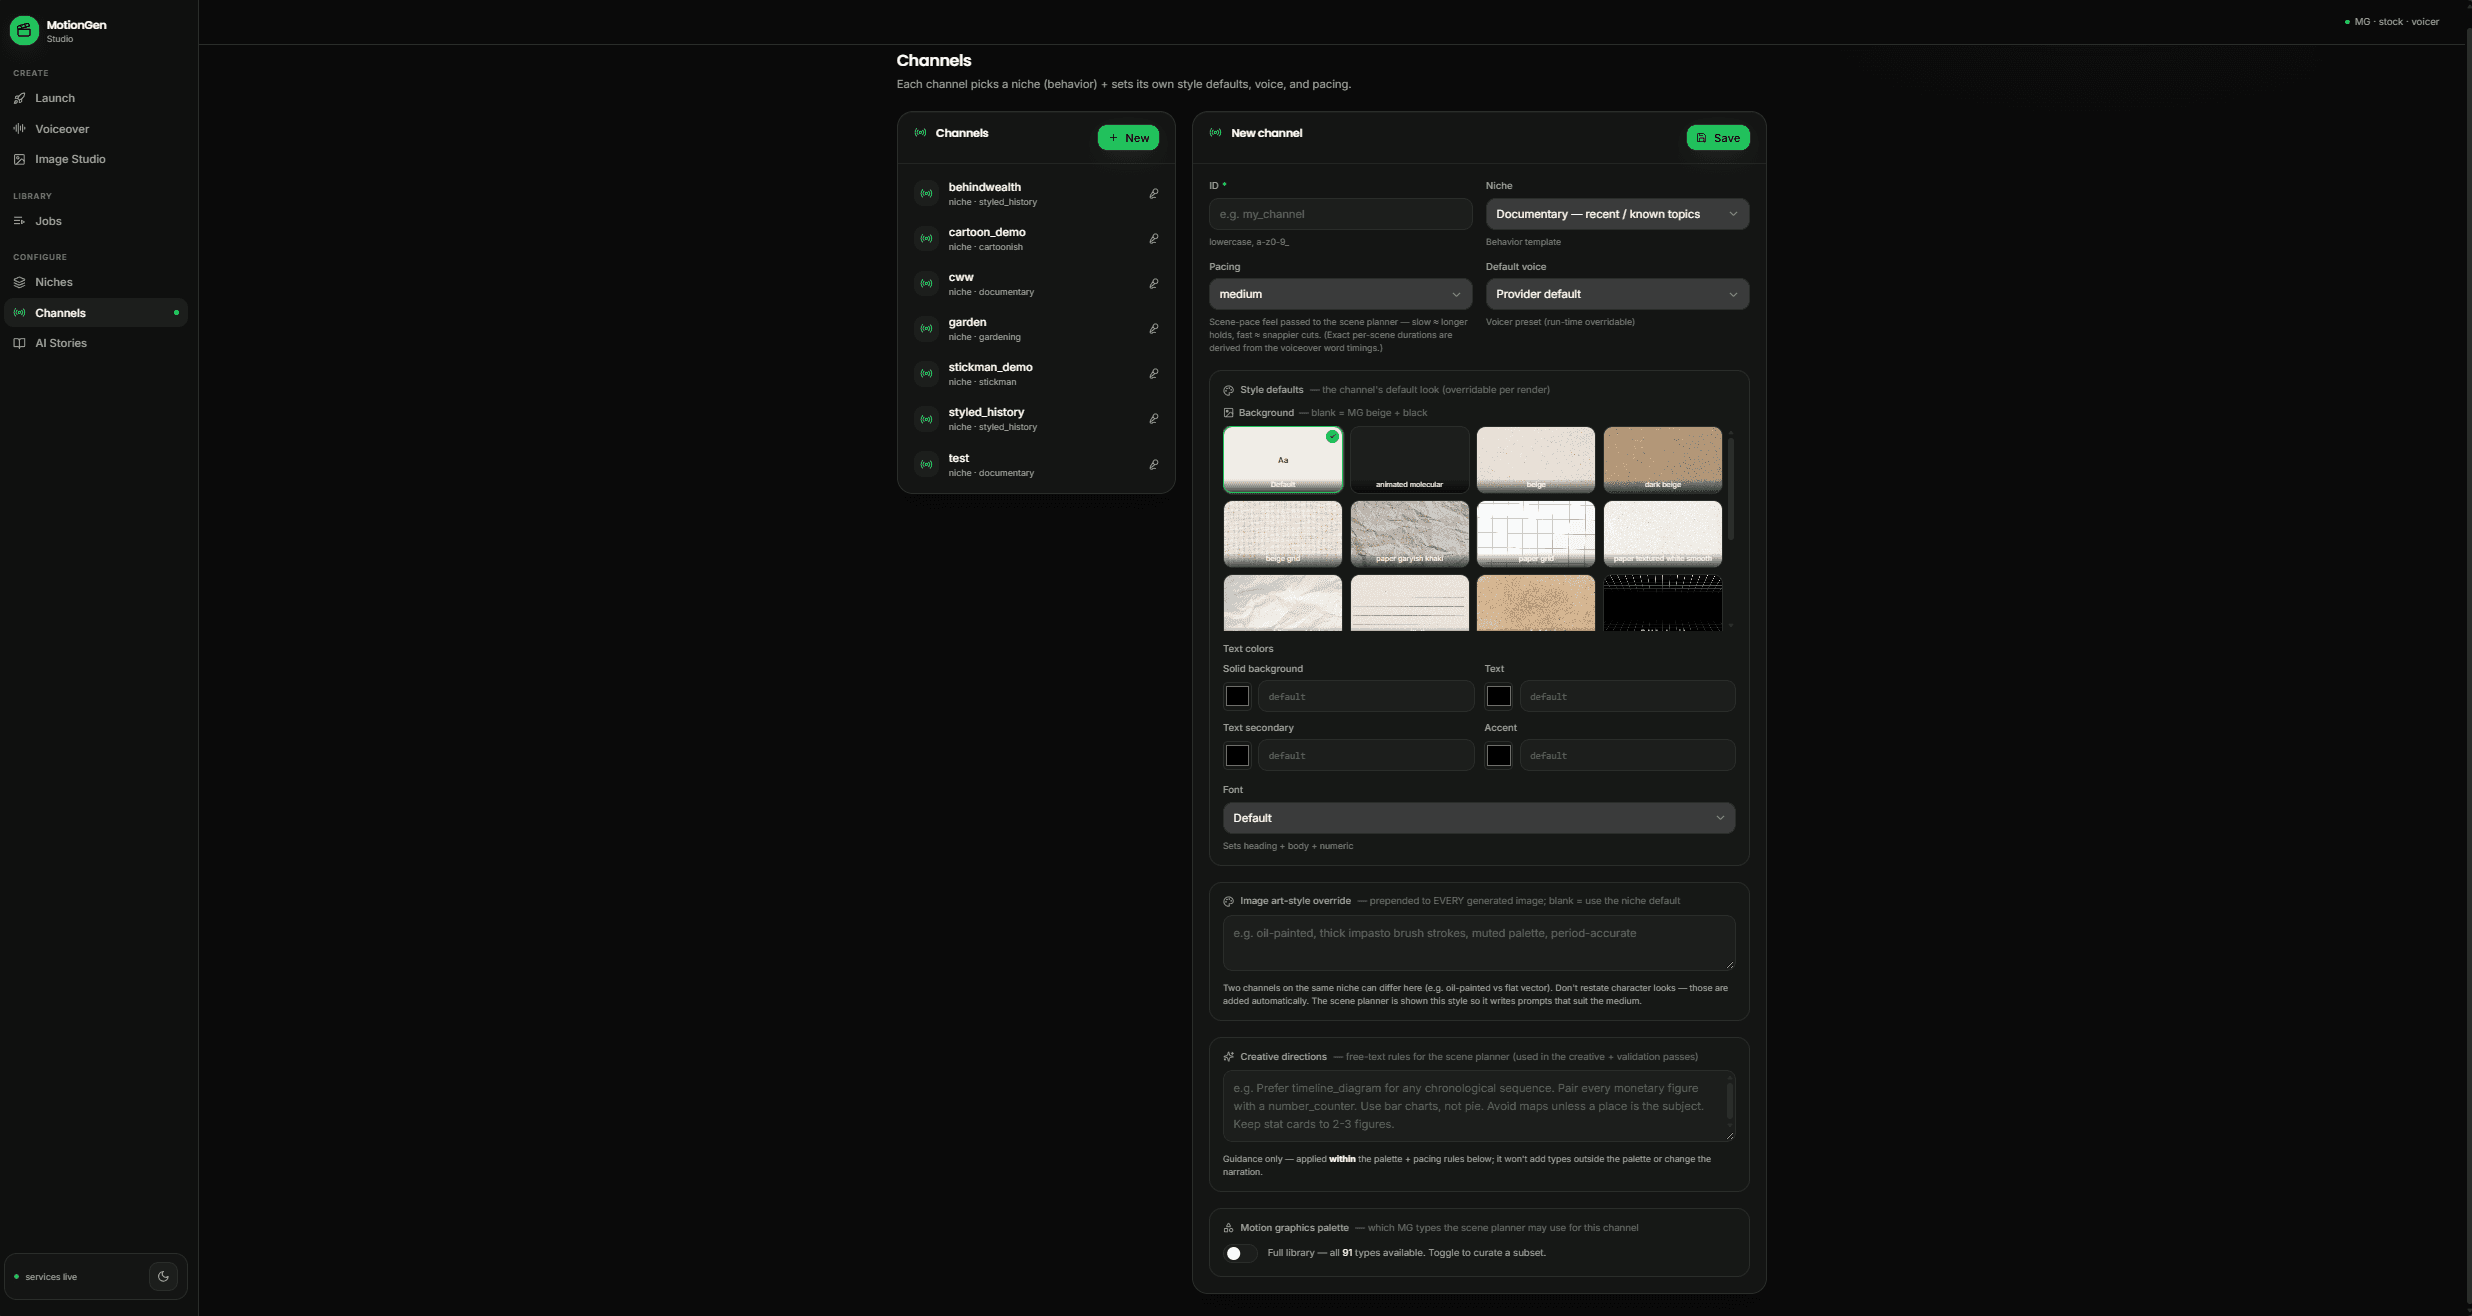This screenshot has height=1316, width=2472.
Task: Click Solid background color text field
Action: (1366, 696)
